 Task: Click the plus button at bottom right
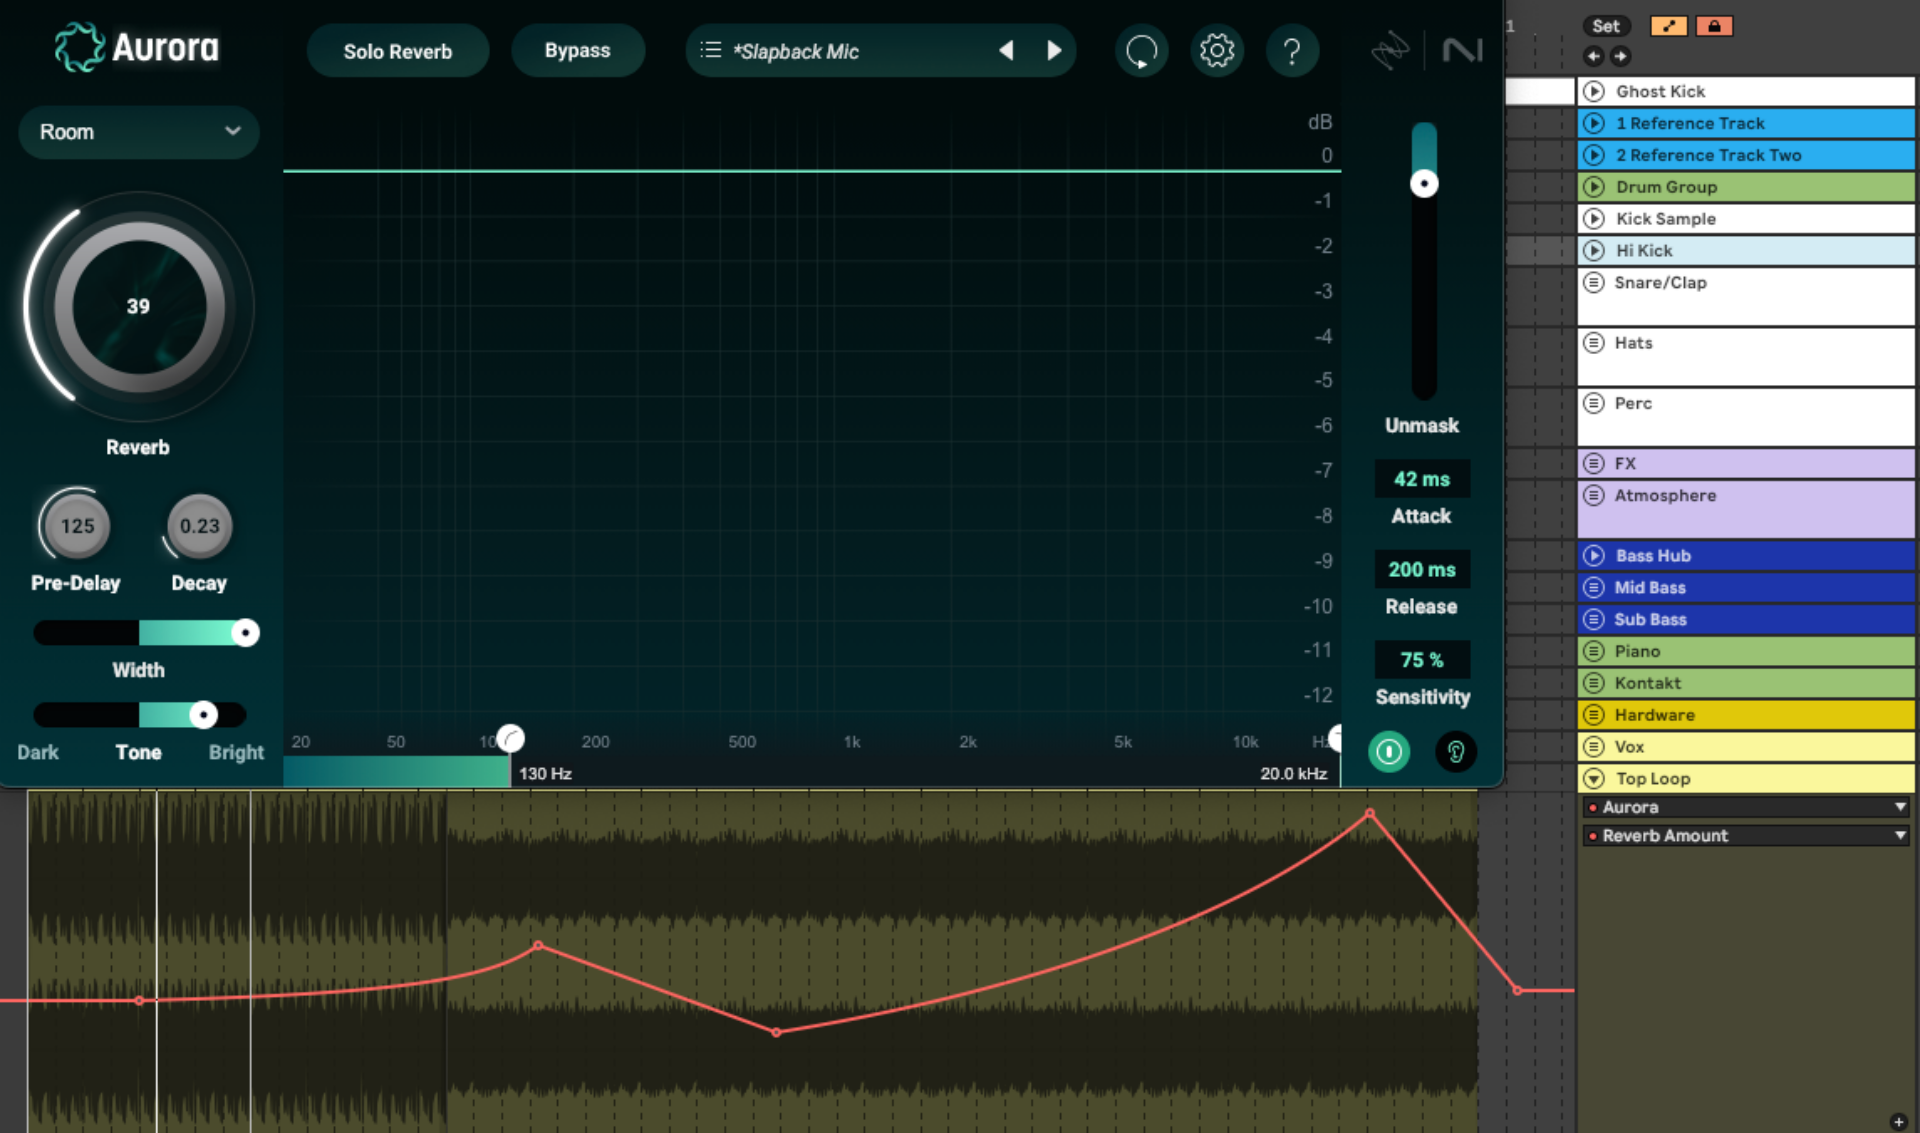pyautogui.click(x=1898, y=1122)
